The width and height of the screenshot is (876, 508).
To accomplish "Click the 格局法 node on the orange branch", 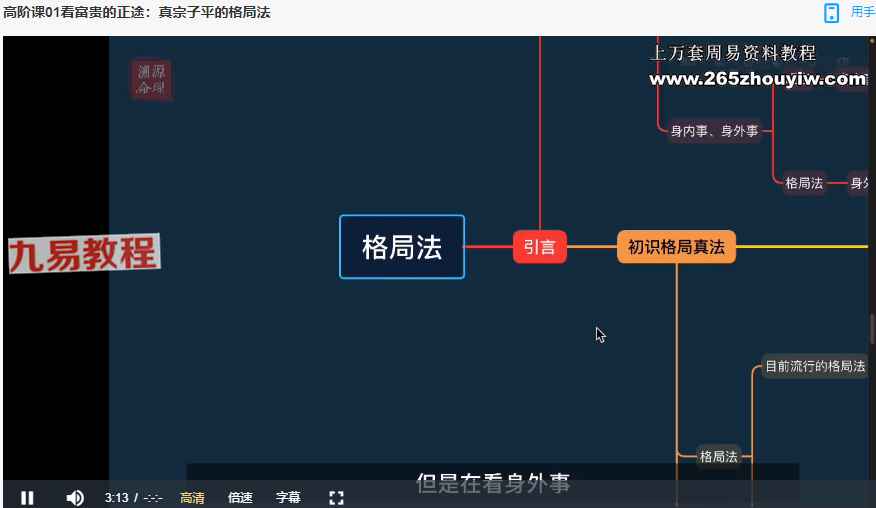I will pos(718,457).
